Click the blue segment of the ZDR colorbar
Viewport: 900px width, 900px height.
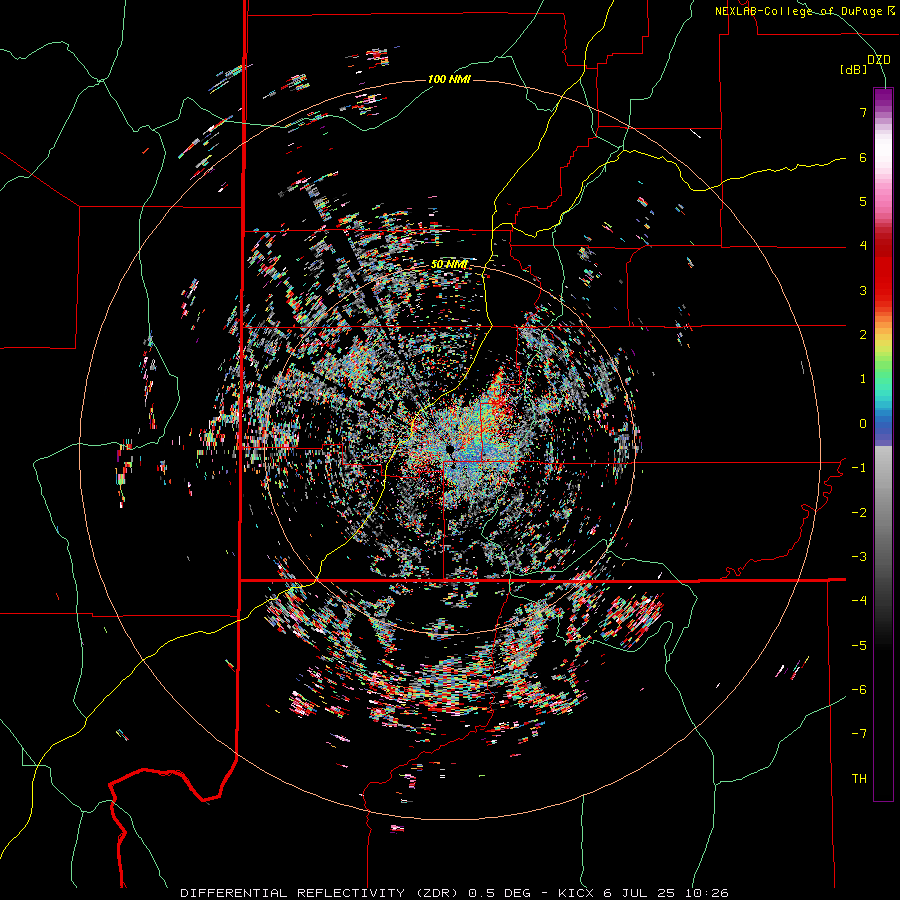point(883,428)
